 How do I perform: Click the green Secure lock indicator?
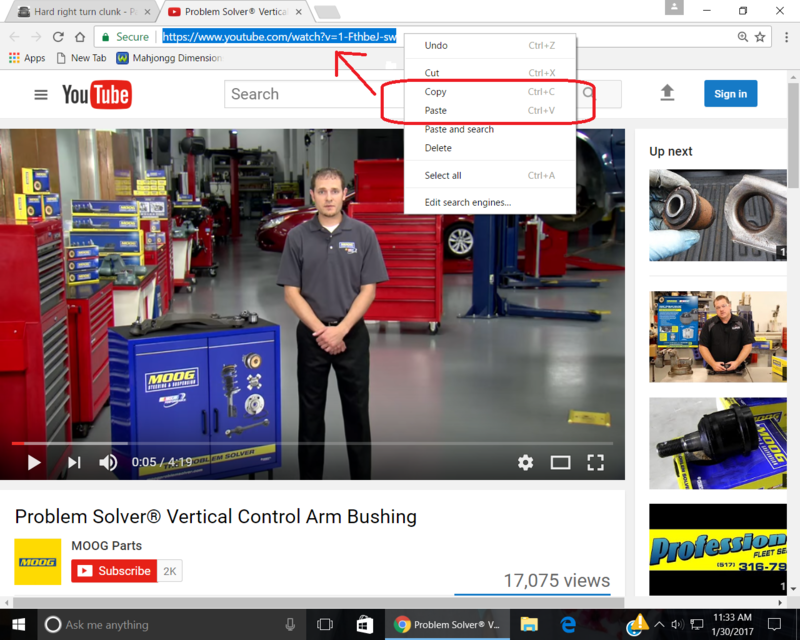tap(125, 37)
